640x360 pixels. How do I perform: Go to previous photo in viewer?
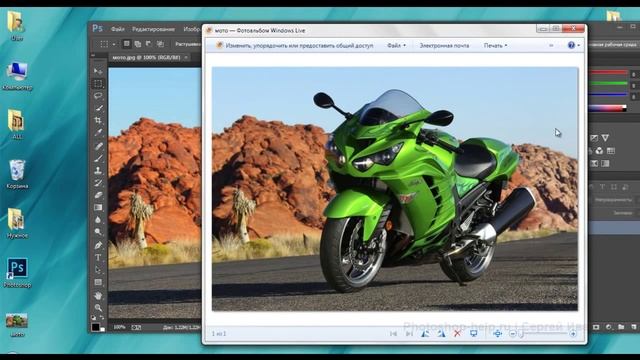point(393,333)
